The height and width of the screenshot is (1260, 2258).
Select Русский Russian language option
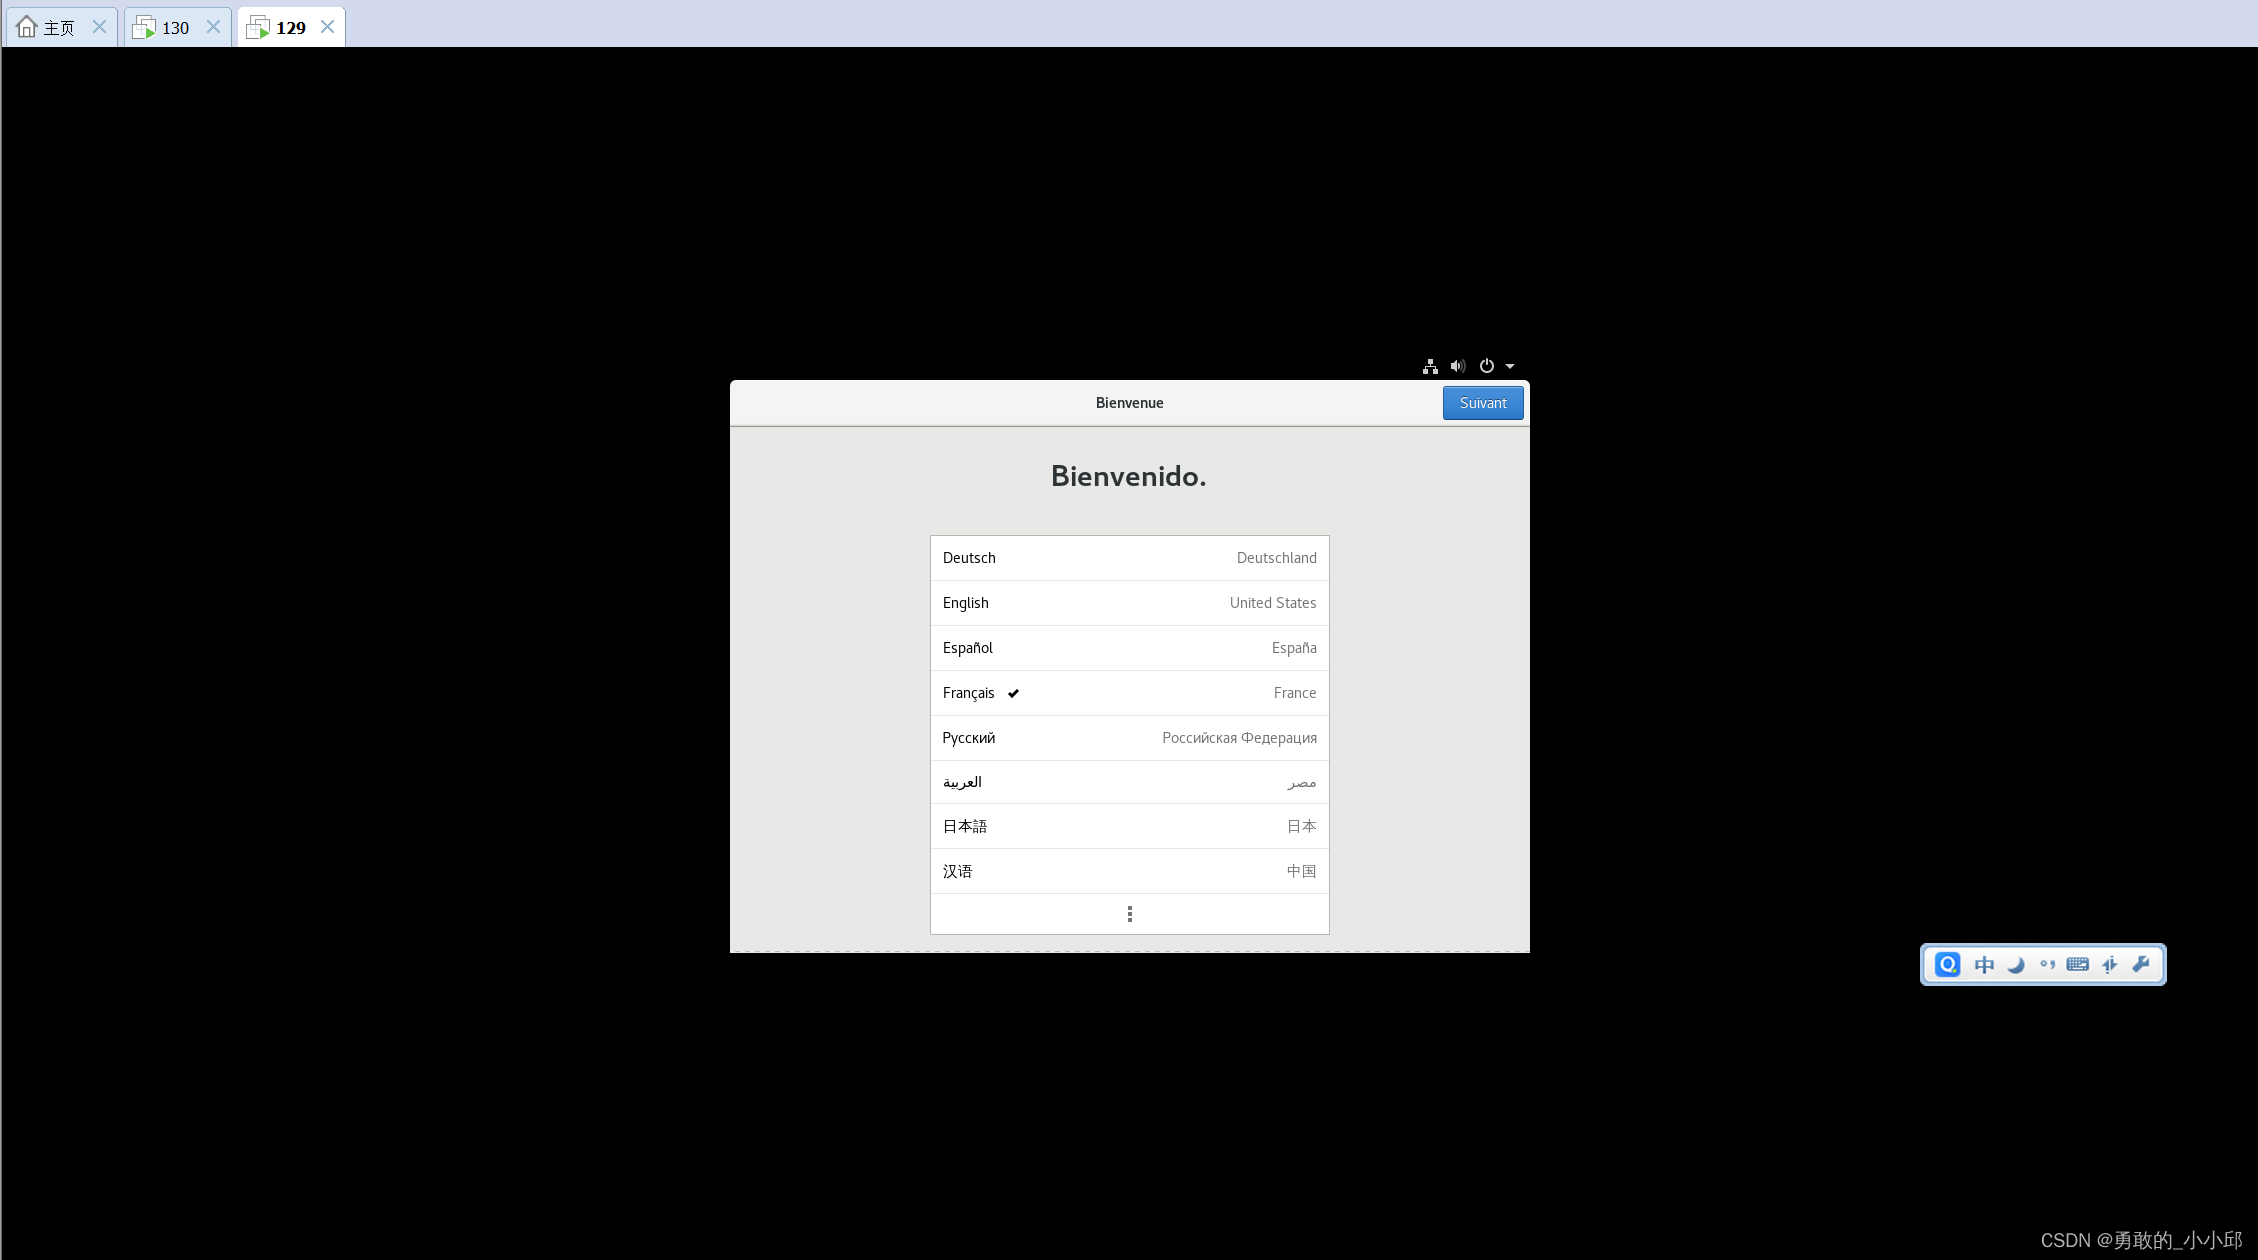(x=1127, y=736)
